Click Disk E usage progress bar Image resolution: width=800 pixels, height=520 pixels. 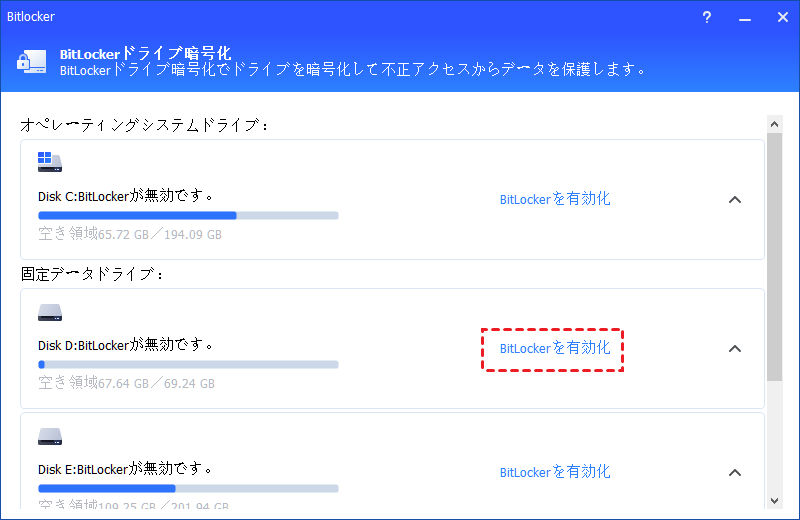188,488
